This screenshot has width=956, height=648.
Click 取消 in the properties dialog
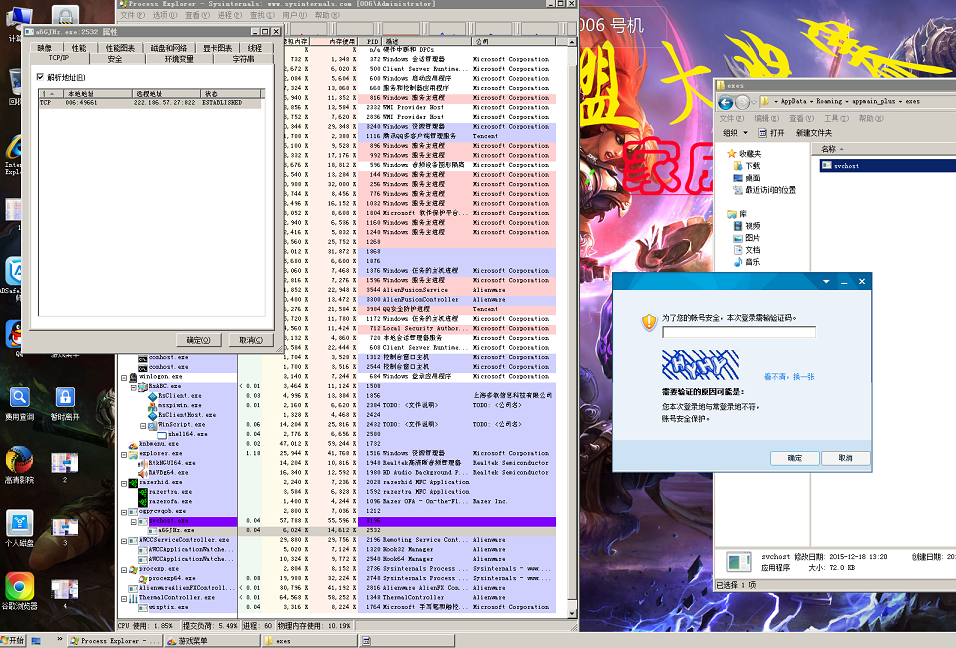(251, 340)
